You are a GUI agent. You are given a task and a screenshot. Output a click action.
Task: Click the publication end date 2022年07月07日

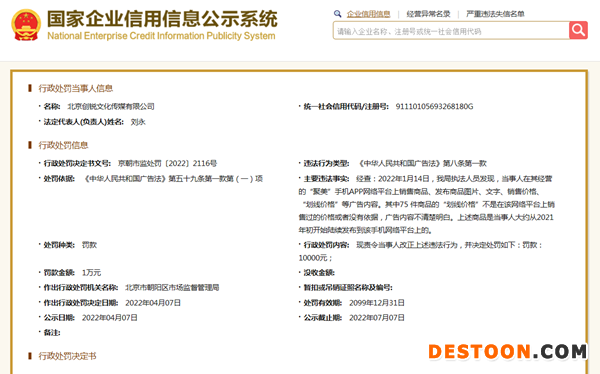[377, 318]
